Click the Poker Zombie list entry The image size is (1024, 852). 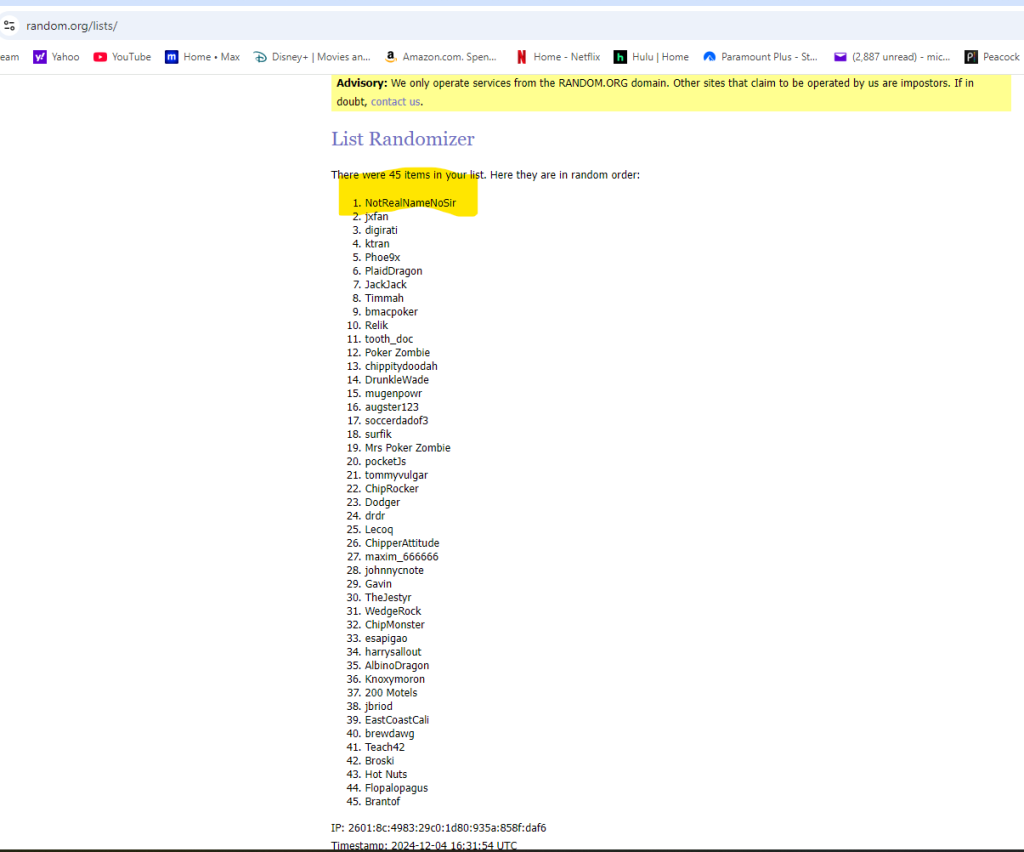(x=397, y=353)
